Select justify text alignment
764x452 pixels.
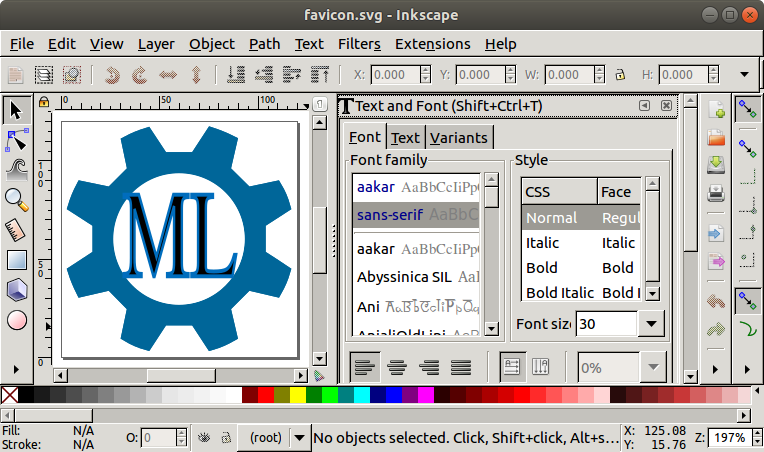460,367
